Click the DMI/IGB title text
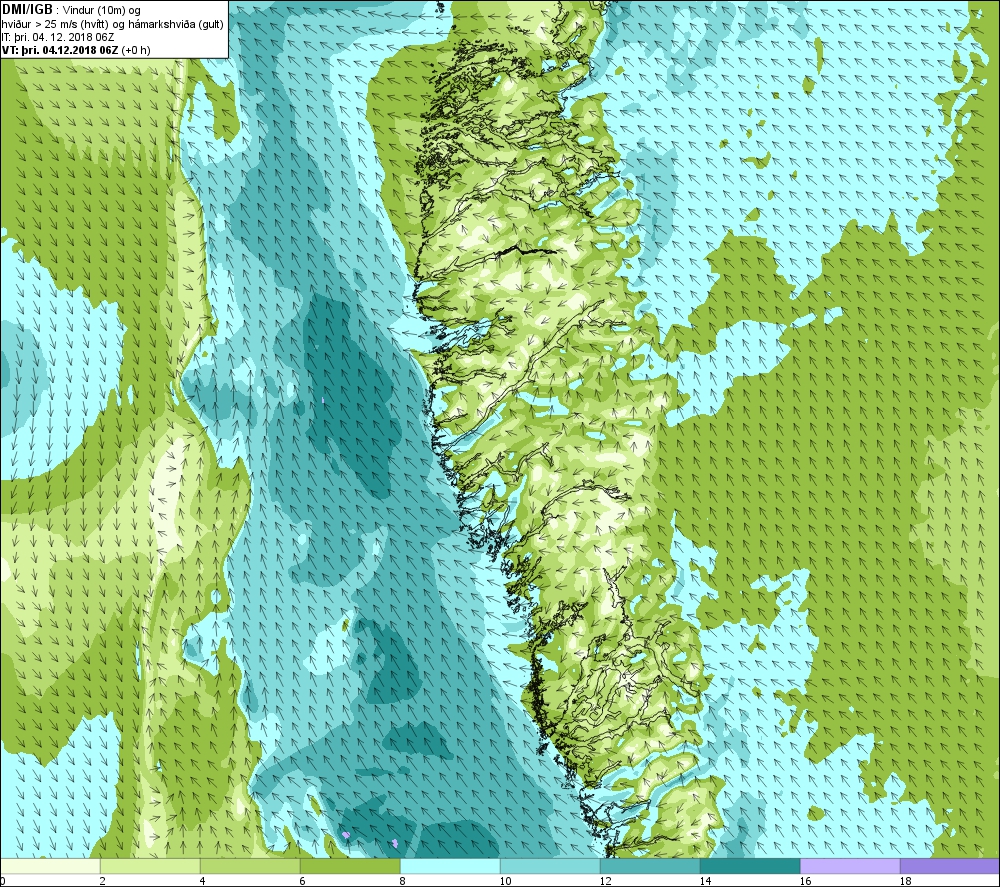Viewport: 1000px width, 887px height. pos(27,10)
